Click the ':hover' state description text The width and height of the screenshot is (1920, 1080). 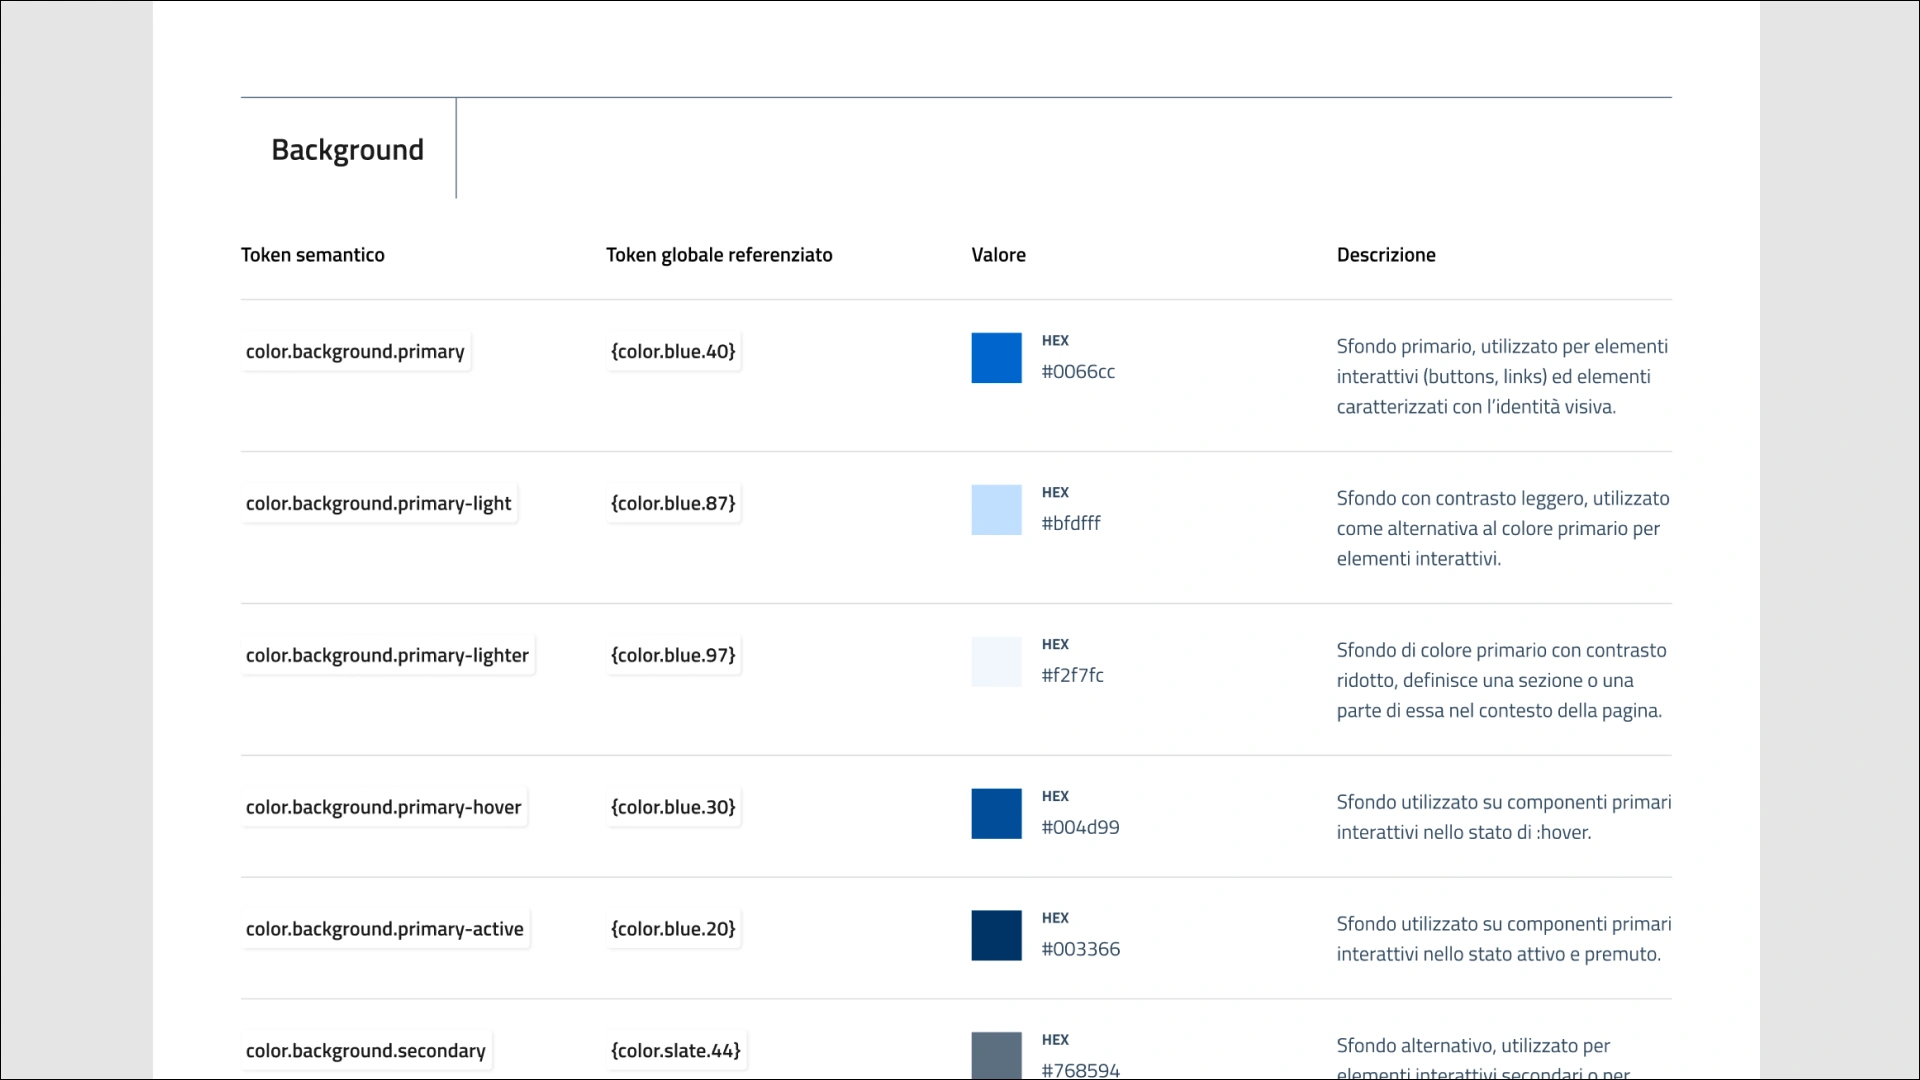pos(1504,817)
